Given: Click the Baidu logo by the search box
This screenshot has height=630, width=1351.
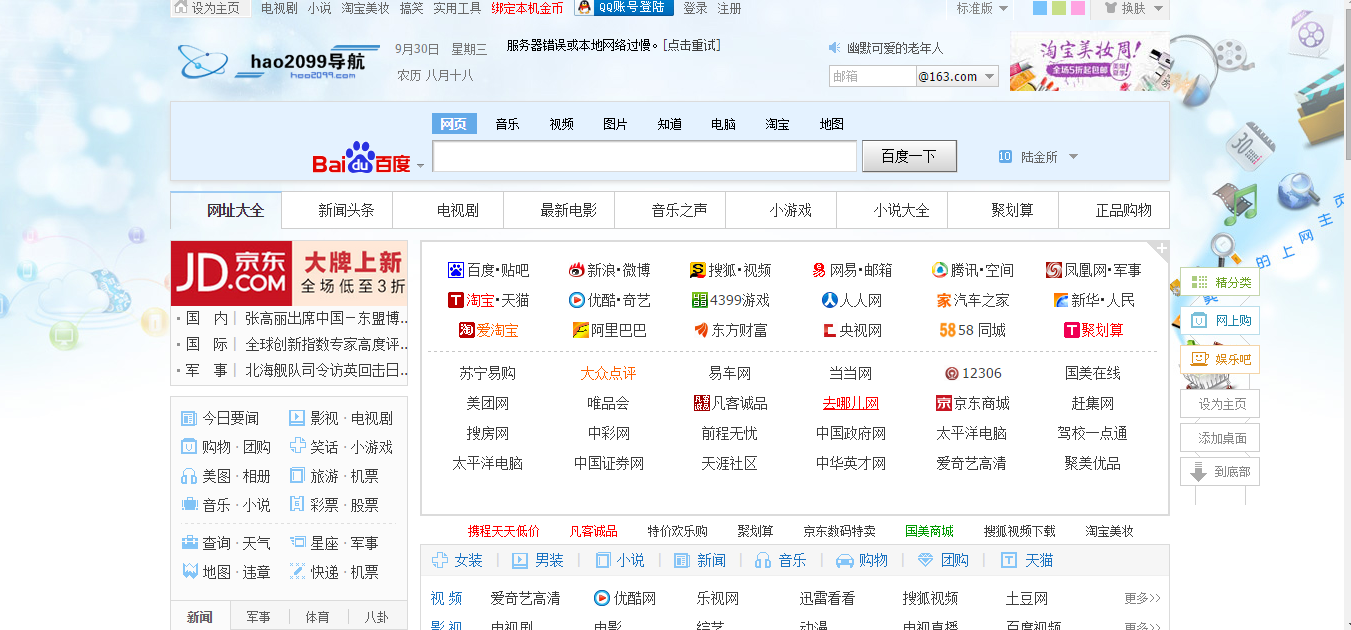Looking at the screenshot, I should (x=362, y=158).
